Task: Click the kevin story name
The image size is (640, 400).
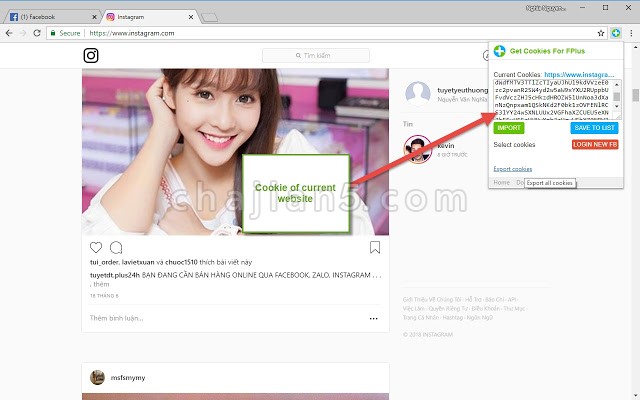Action: pyautogui.click(x=446, y=146)
